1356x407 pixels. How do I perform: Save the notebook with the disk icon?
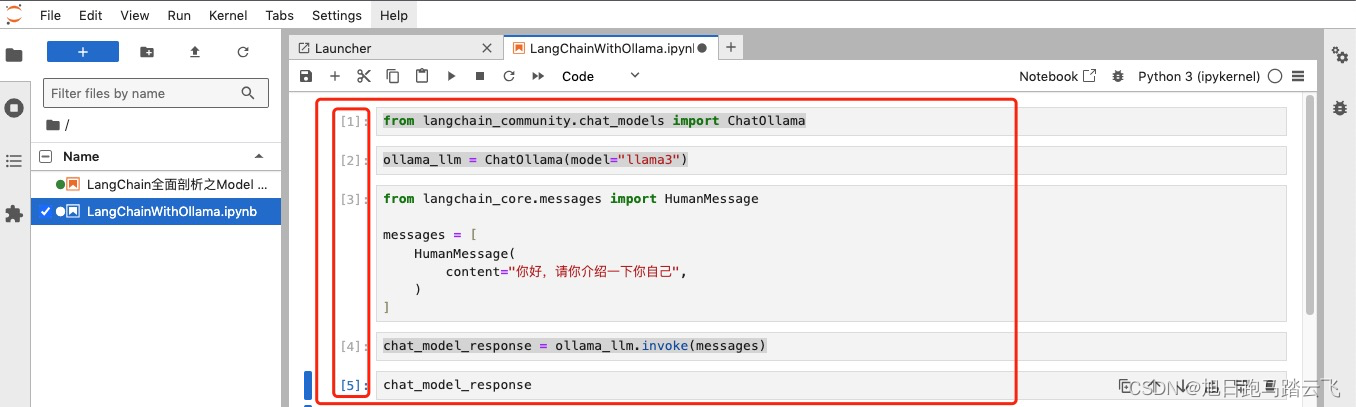click(x=306, y=76)
